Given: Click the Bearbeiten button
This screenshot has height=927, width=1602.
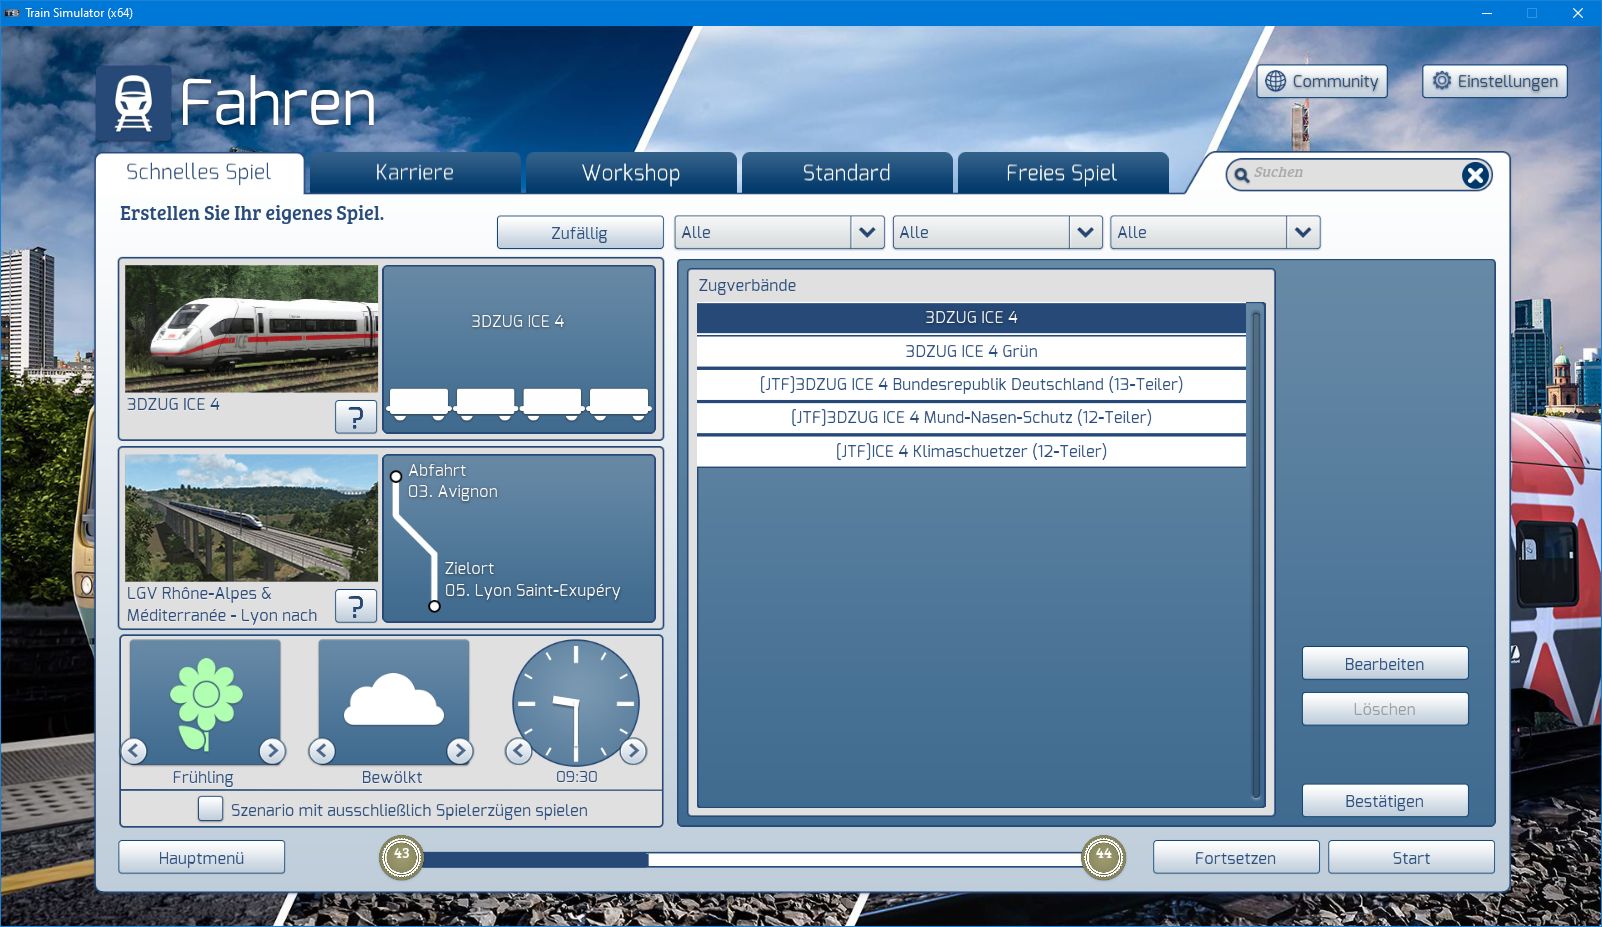Looking at the screenshot, I should tap(1385, 664).
